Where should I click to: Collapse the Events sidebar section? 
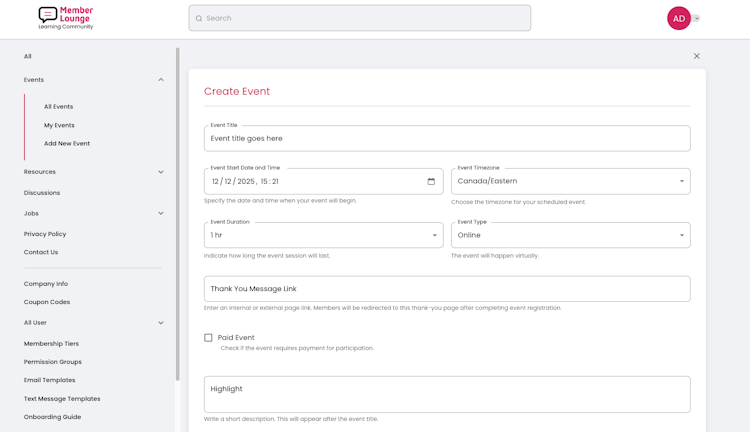pyautogui.click(x=161, y=80)
